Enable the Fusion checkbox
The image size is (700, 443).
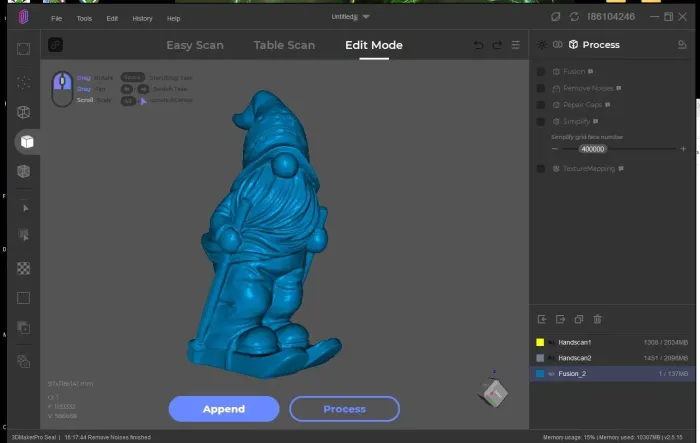click(541, 71)
